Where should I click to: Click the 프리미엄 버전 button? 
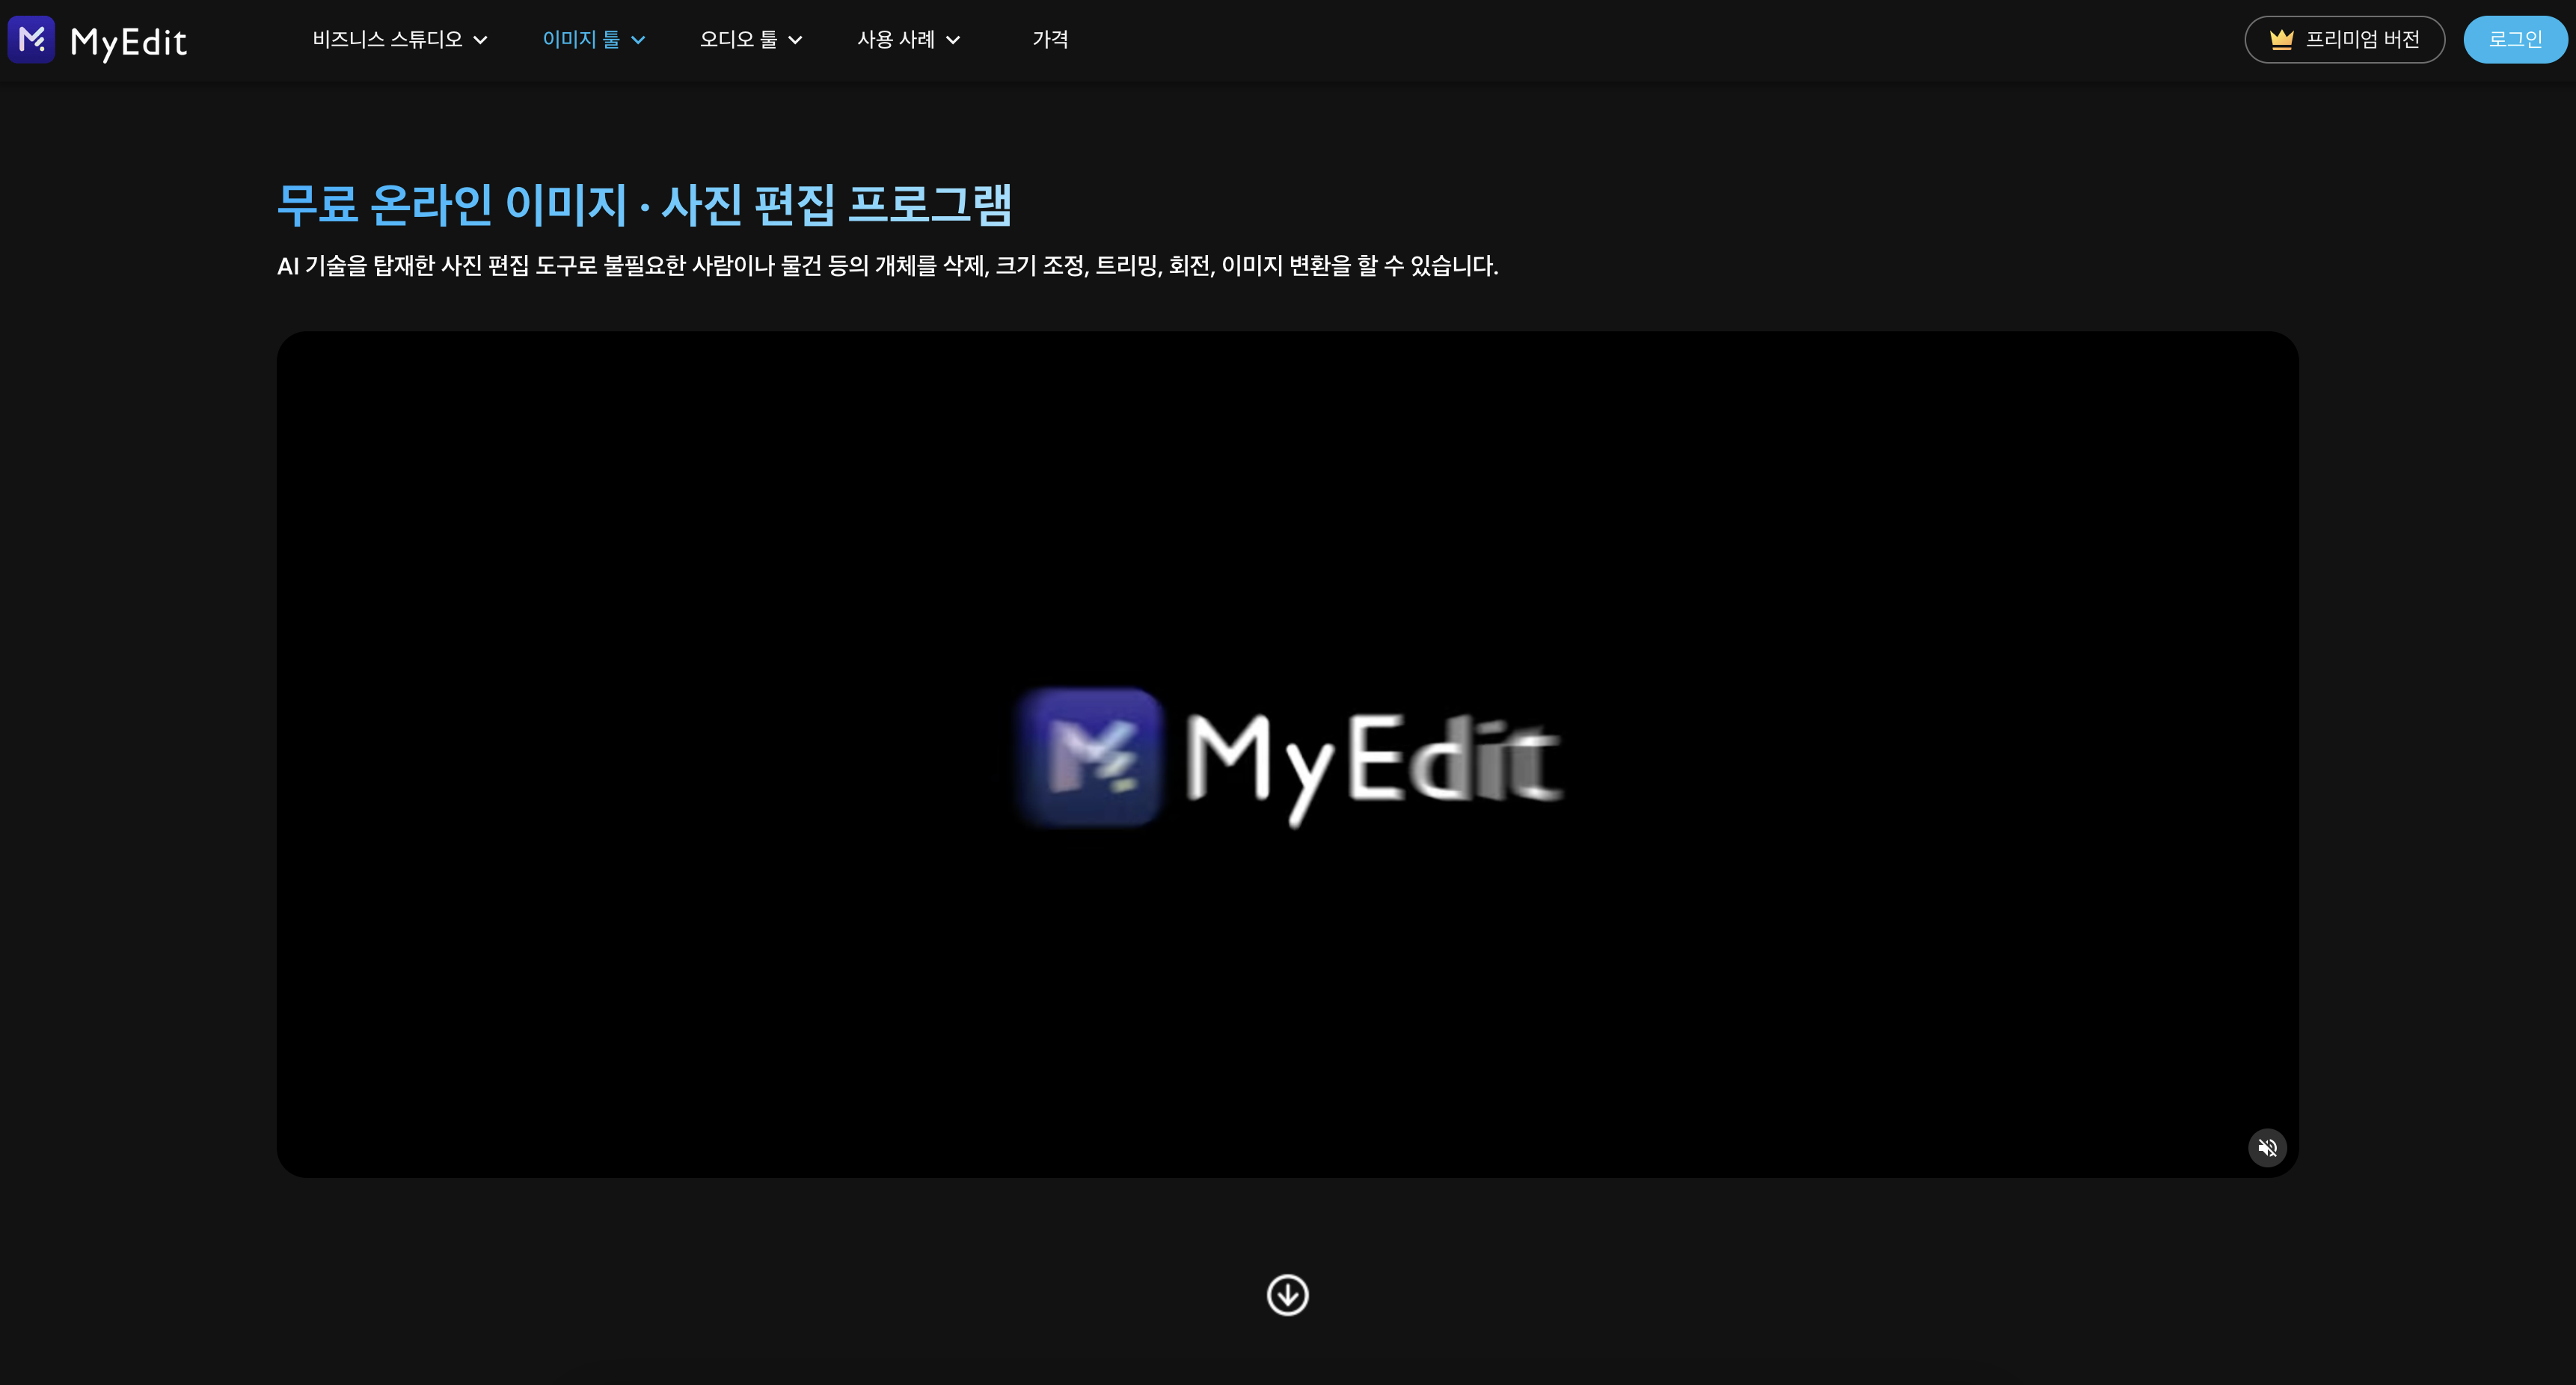click(2344, 40)
